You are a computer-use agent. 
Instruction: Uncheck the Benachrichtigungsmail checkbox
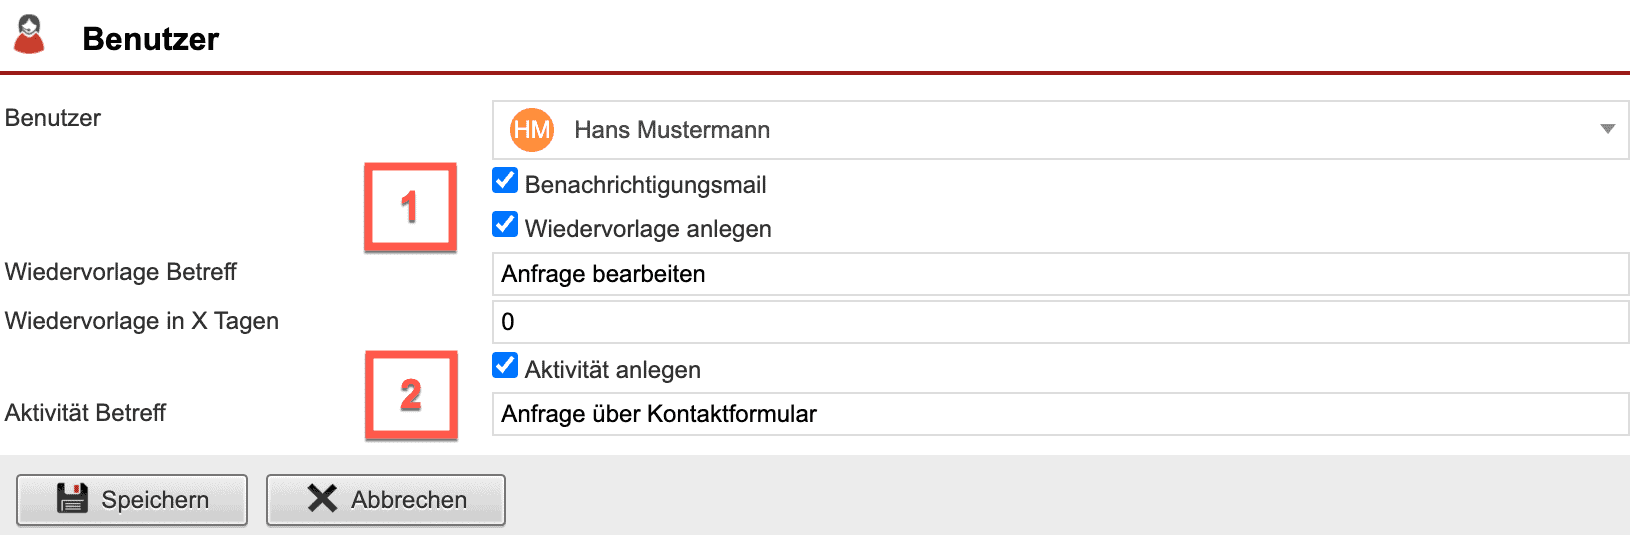[505, 181]
